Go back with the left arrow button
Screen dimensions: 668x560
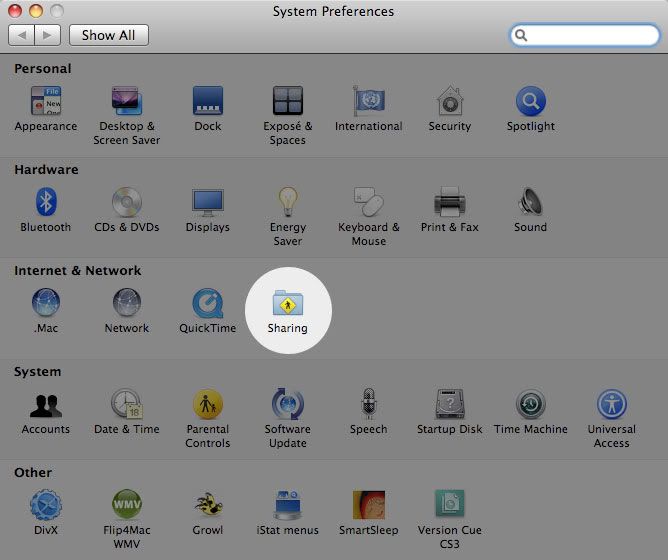point(21,35)
